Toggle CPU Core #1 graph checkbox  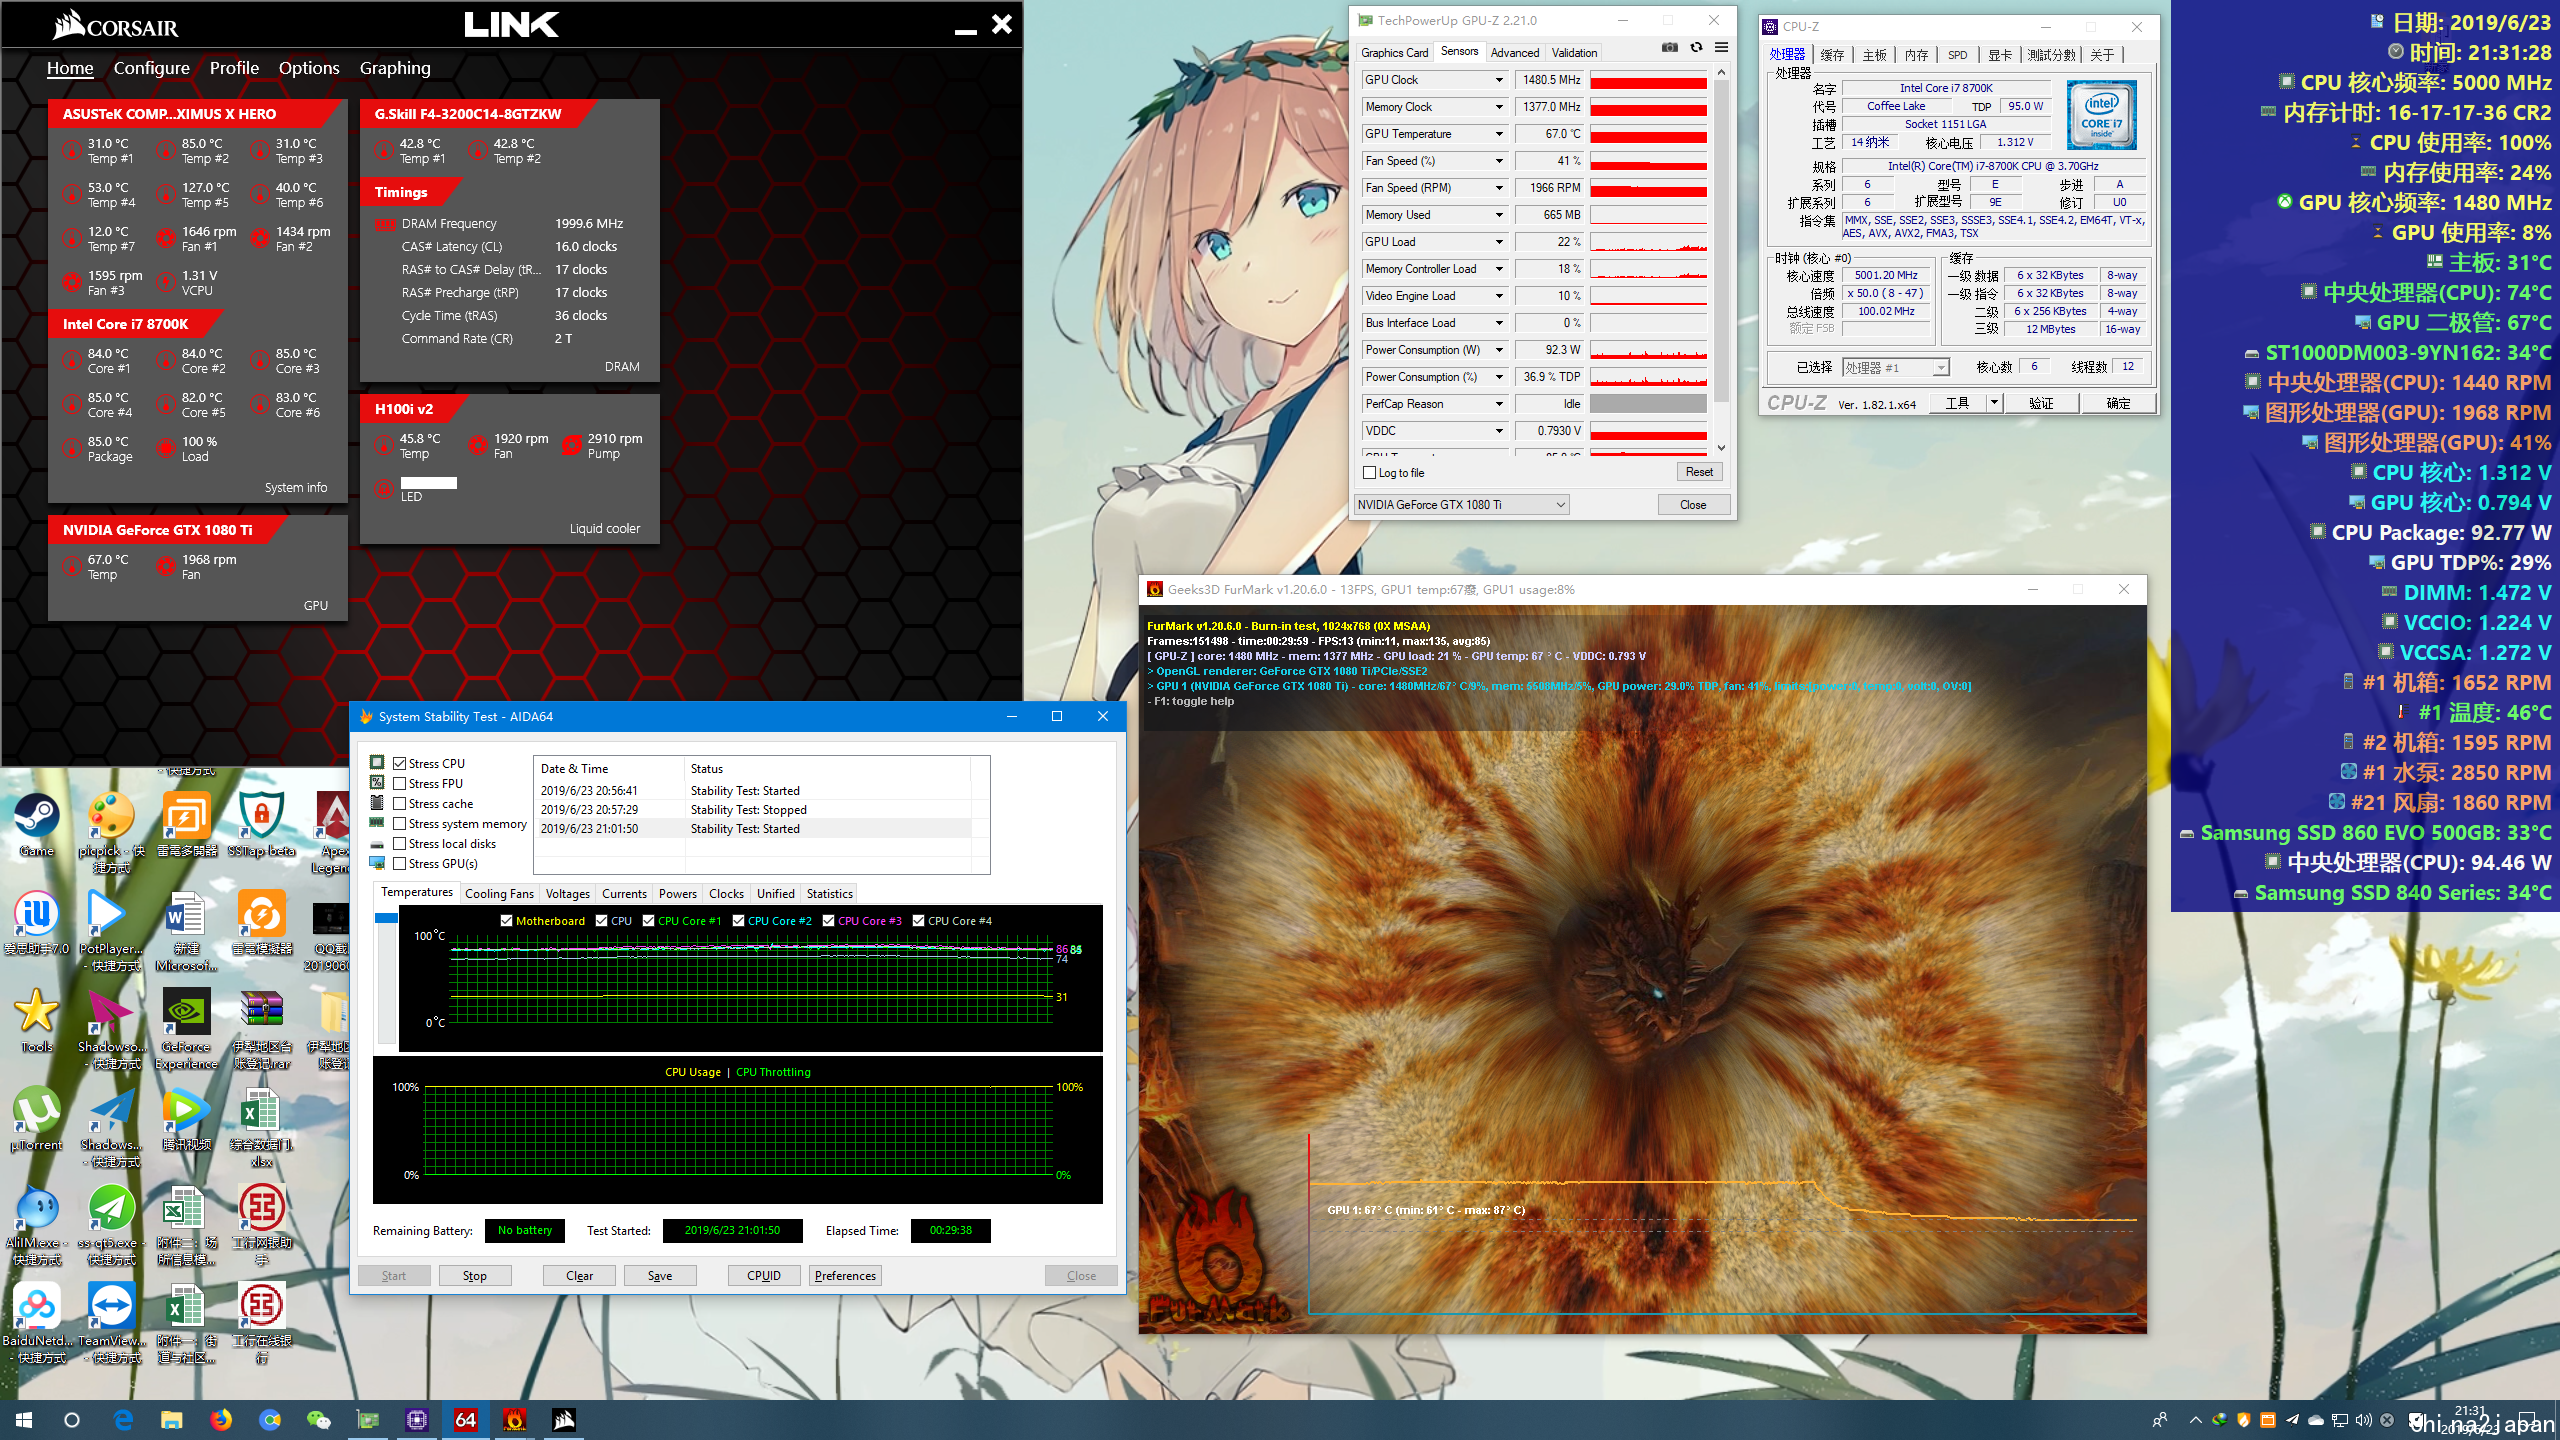point(648,920)
